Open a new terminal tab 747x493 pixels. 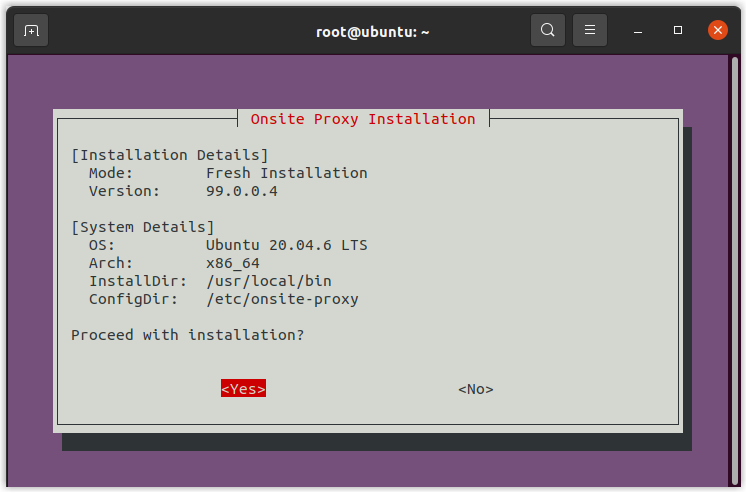(31, 30)
